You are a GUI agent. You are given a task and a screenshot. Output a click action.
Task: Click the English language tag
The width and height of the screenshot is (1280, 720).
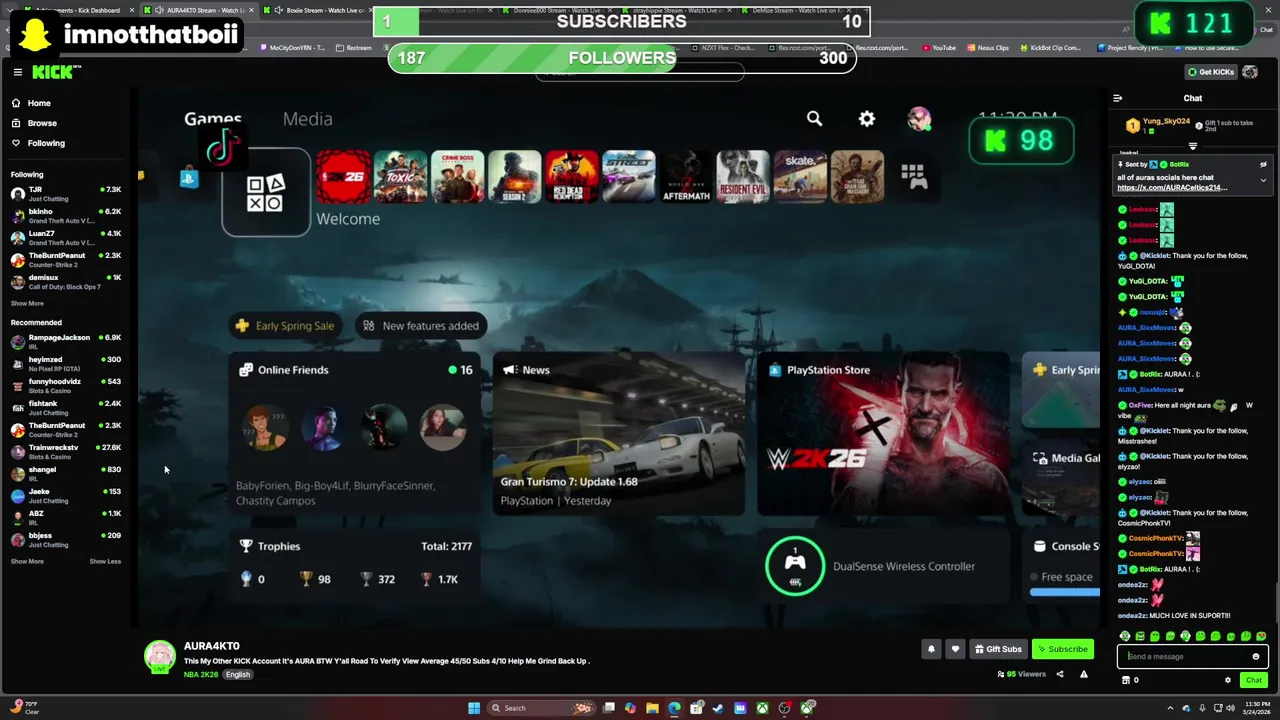click(x=238, y=674)
